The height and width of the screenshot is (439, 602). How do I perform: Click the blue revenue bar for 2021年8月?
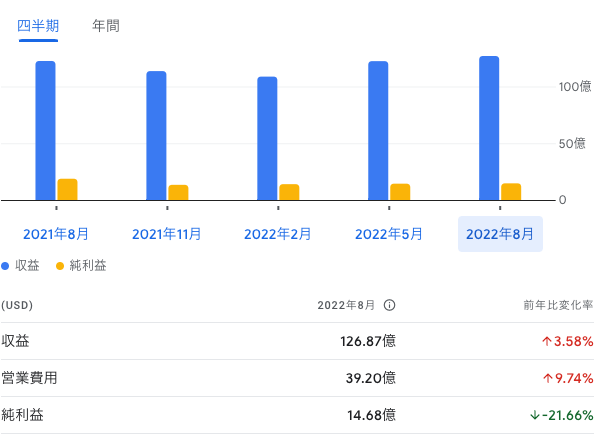[45, 130]
